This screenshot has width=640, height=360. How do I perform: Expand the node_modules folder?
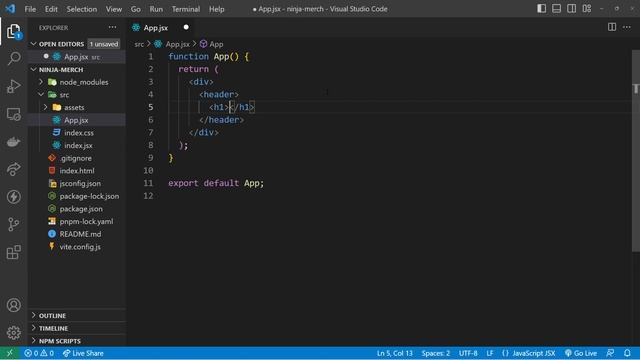point(41,82)
